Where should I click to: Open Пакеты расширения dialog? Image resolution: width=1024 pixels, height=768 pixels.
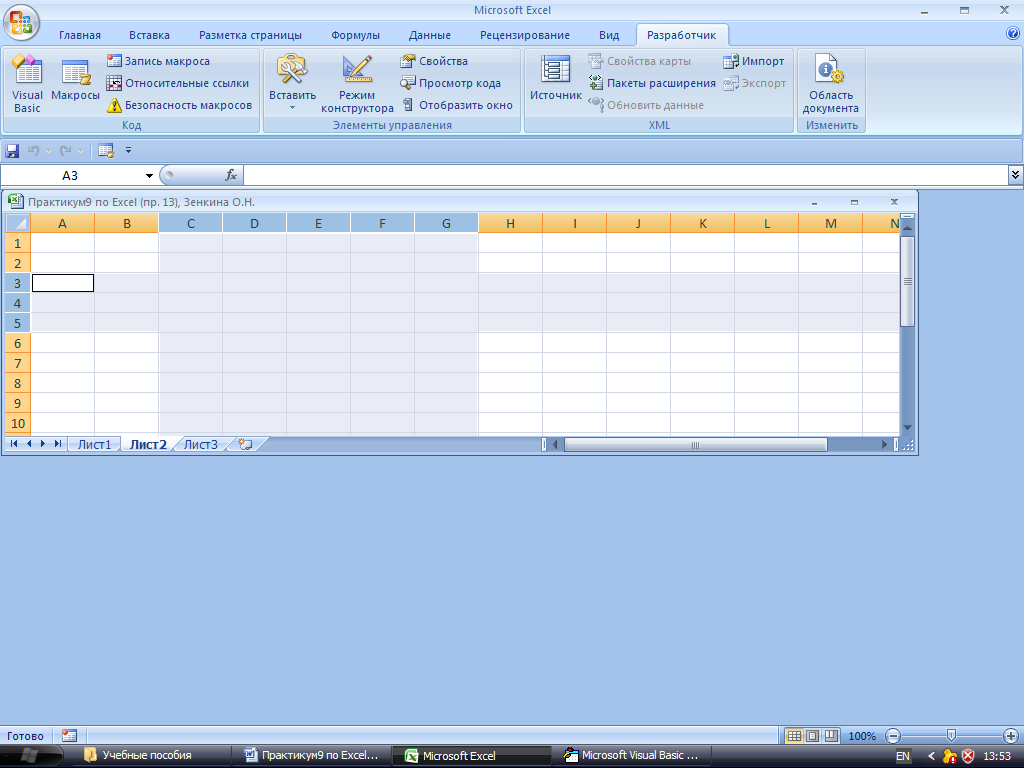point(652,83)
